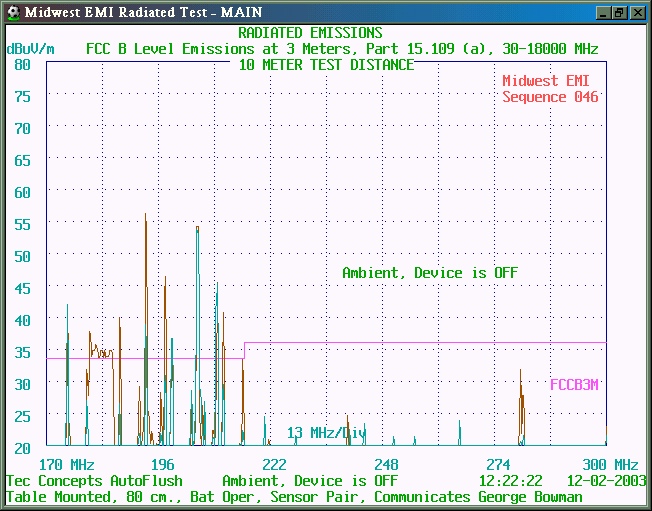
Task: Select the Sequence 046 text
Action: pyautogui.click(x=550, y=97)
